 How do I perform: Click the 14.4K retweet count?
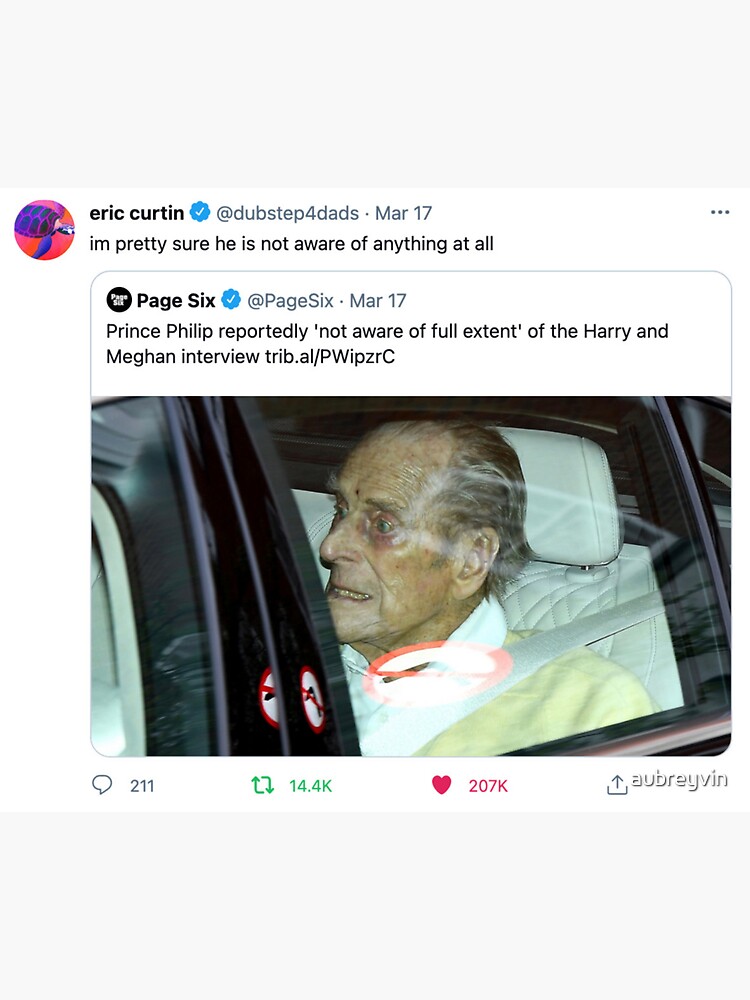[x=310, y=786]
